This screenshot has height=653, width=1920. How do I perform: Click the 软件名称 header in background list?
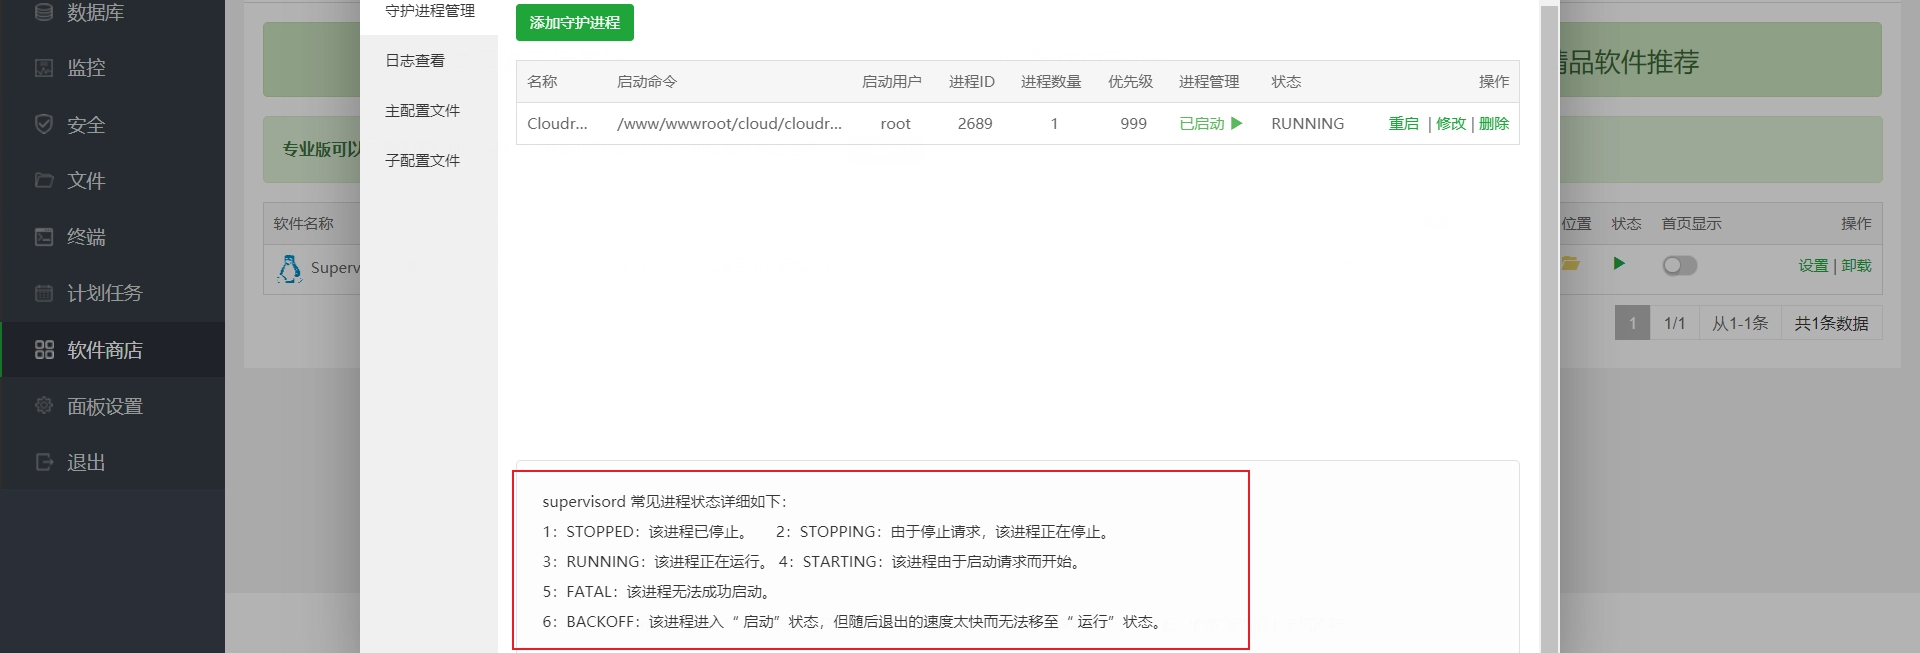click(x=304, y=223)
